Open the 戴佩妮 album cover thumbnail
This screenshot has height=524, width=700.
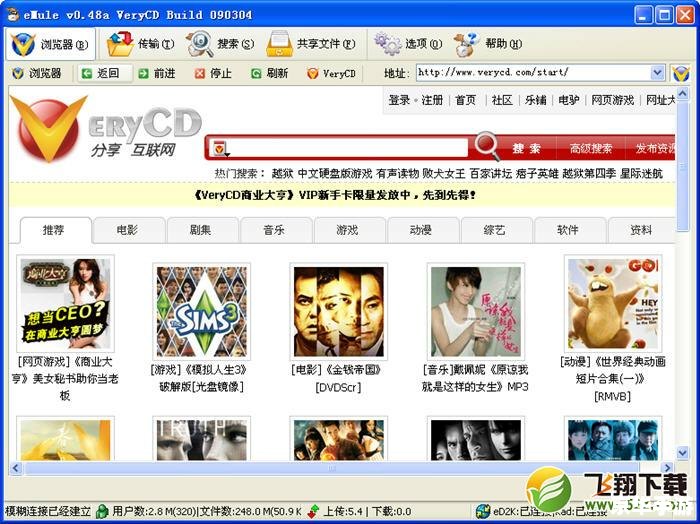pyautogui.click(x=476, y=312)
